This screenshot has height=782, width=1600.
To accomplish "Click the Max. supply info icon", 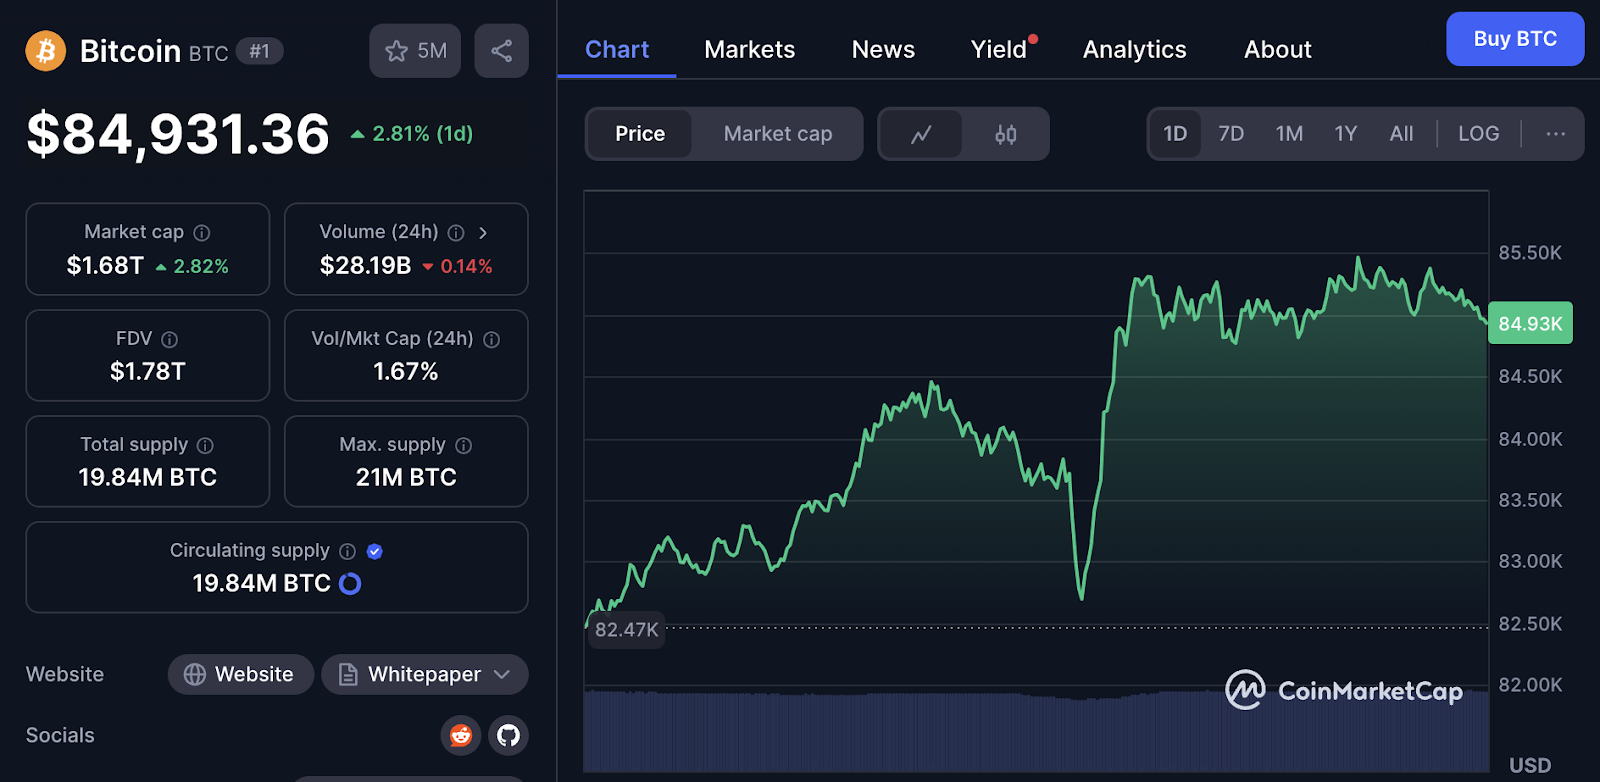I will tap(464, 446).
